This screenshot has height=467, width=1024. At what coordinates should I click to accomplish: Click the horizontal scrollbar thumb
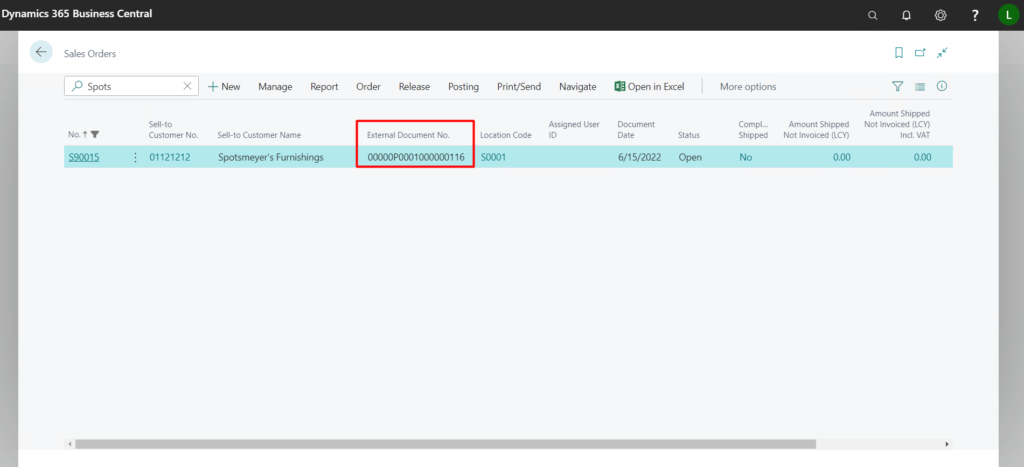(x=445, y=444)
